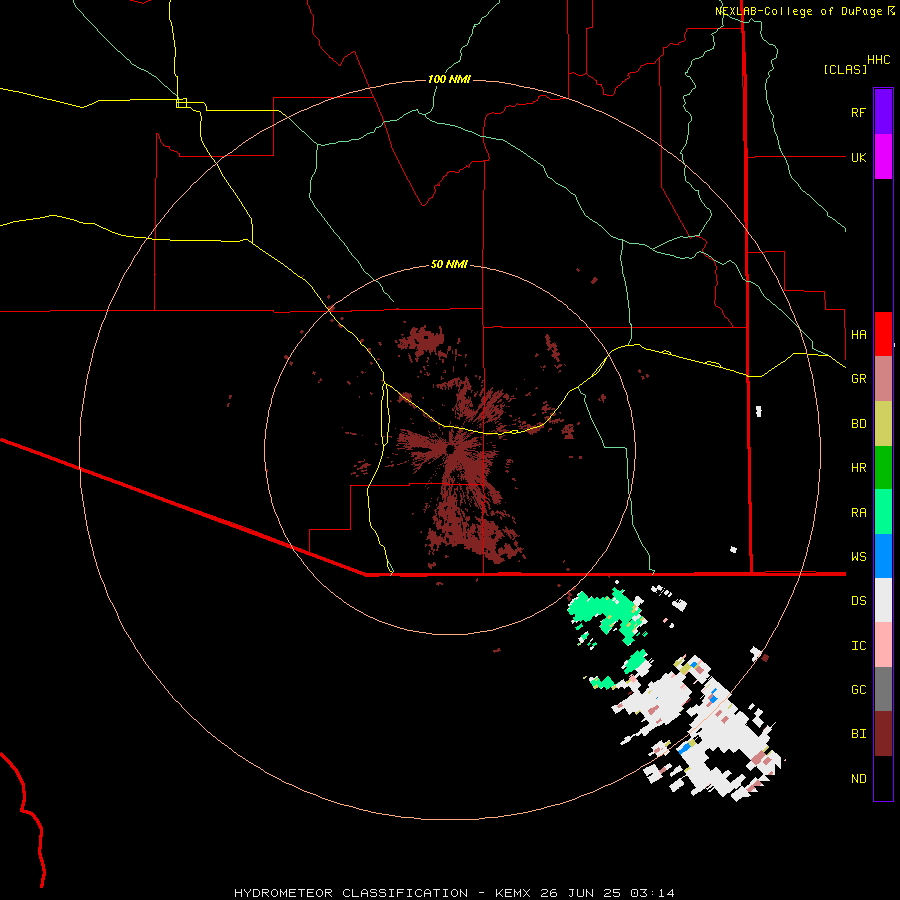
Task: Click the HR dark green legend swatch
Action: 883,468
